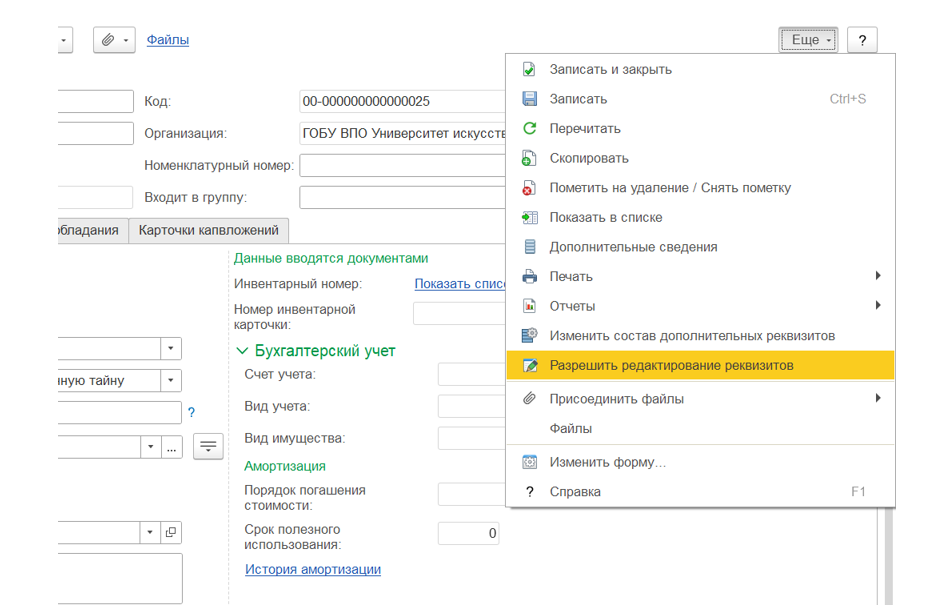Click the lines filter button left of Вид имущества
The height and width of the screenshot is (614, 943).
[208, 446]
